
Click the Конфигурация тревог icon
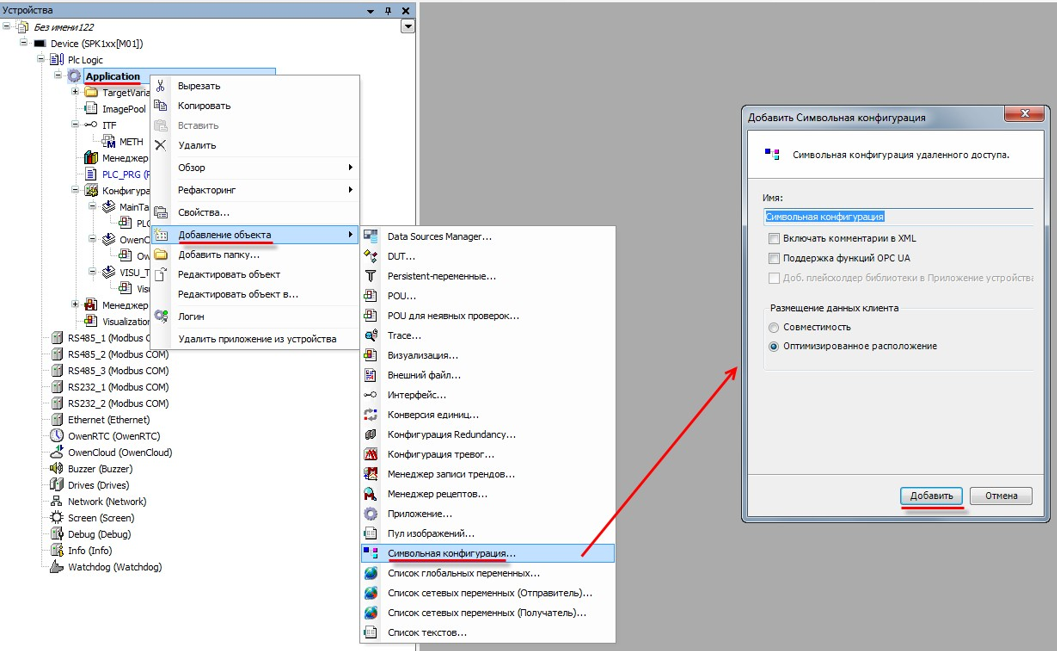tap(371, 454)
